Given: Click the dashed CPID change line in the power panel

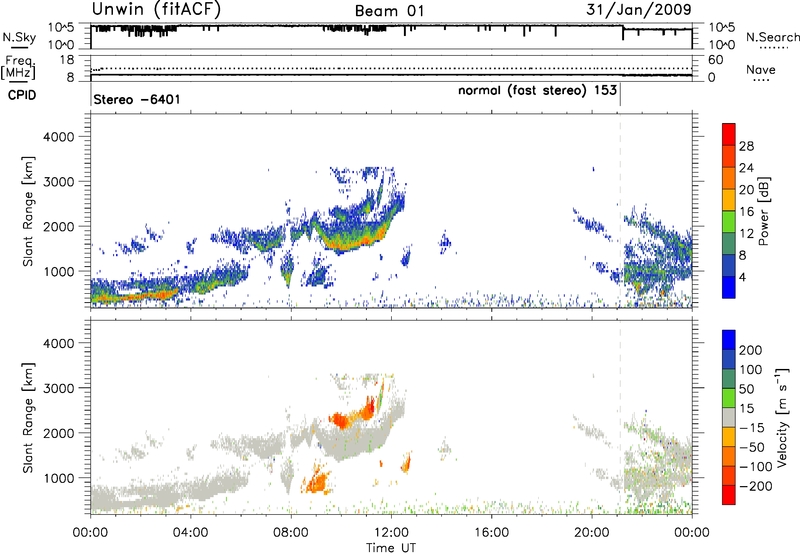Looking at the screenshot, I should tap(620, 210).
